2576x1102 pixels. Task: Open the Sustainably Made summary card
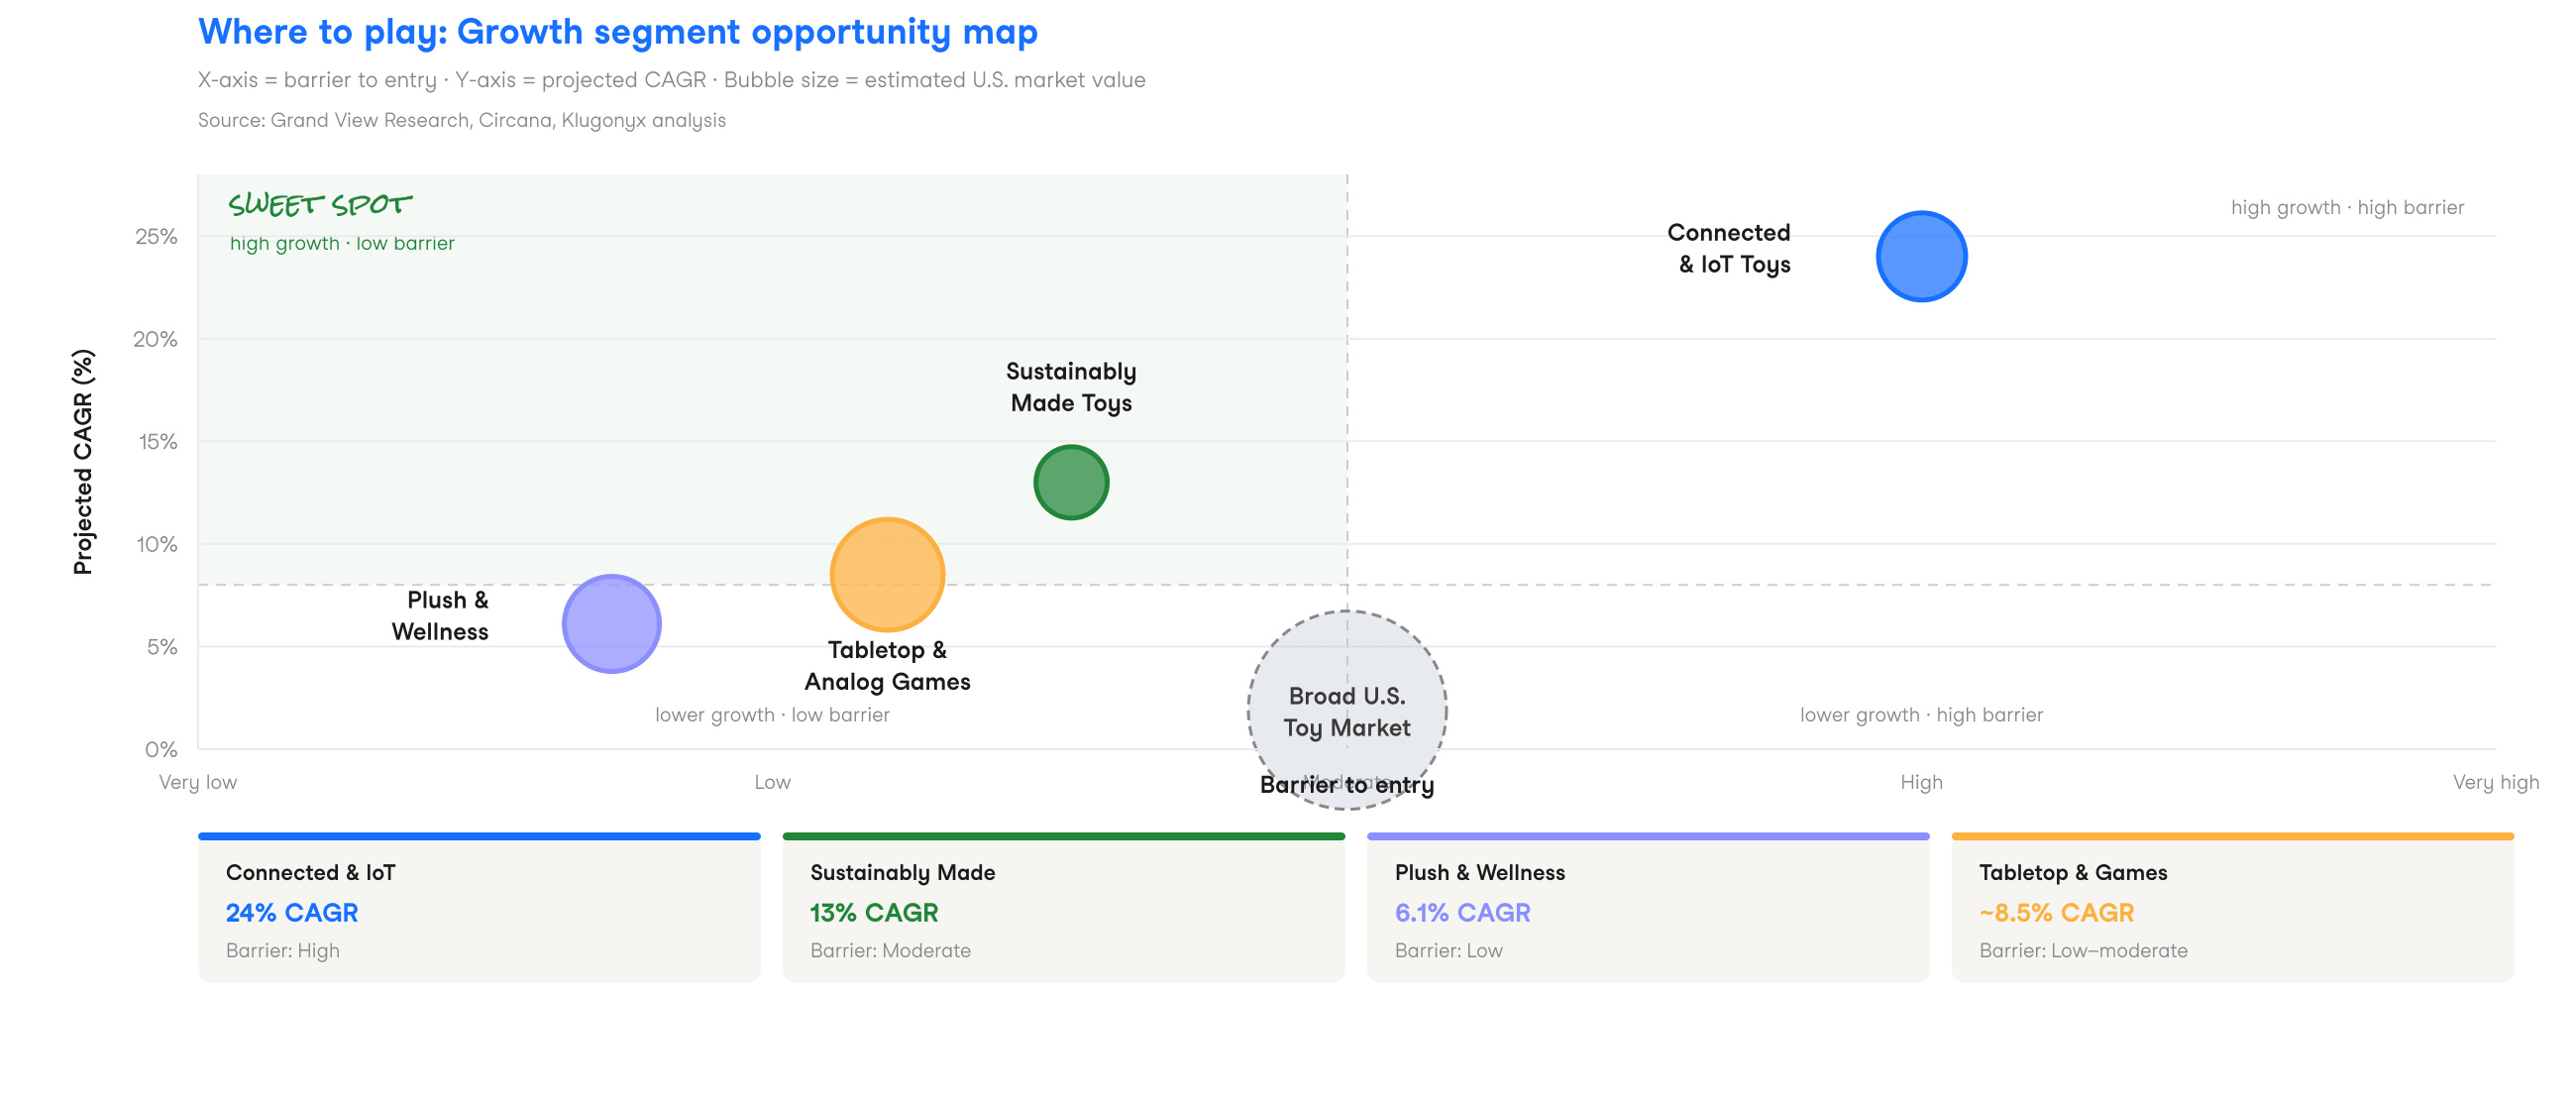1063,907
